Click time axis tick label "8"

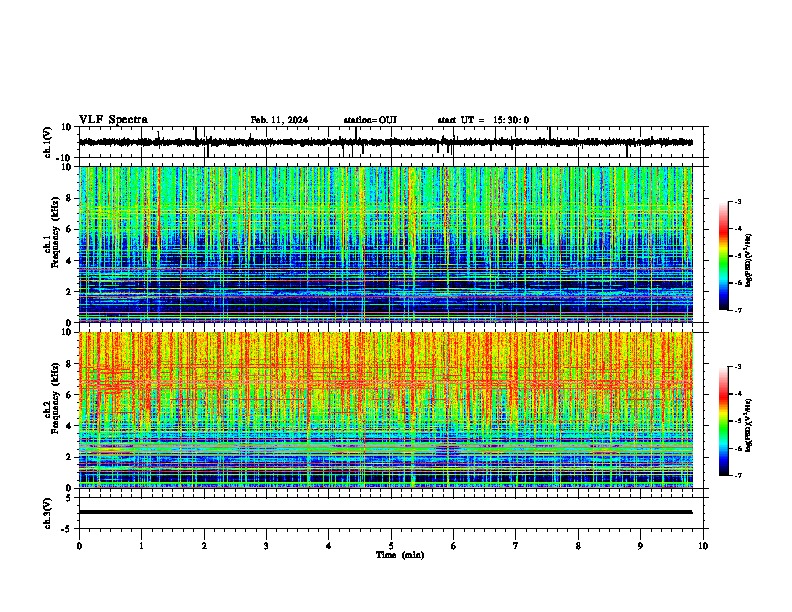[x=578, y=546]
